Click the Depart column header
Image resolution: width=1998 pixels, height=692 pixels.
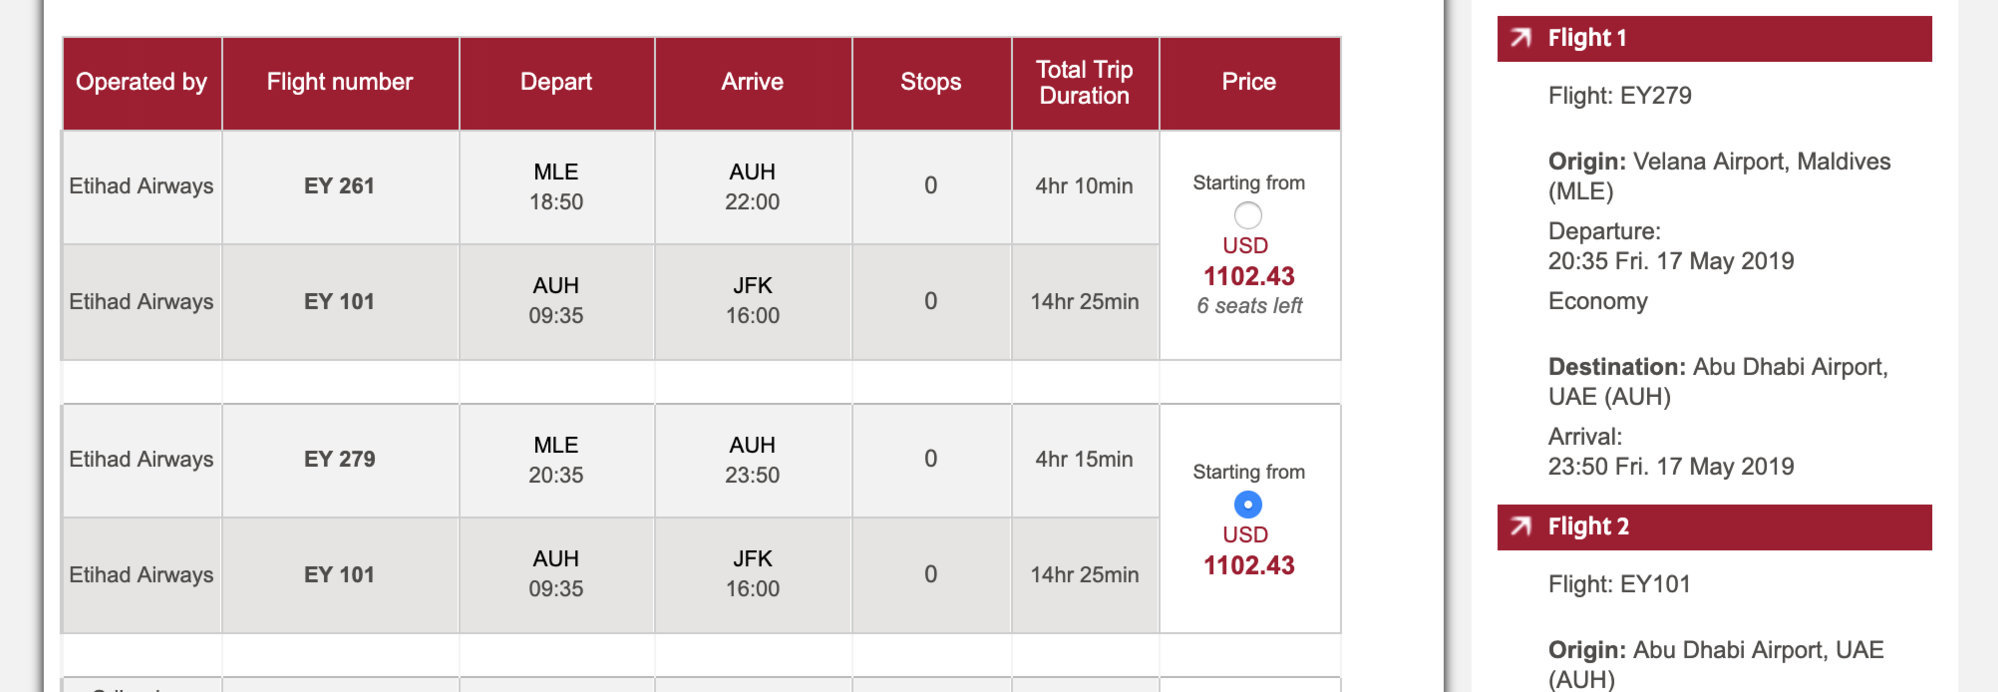556,83
